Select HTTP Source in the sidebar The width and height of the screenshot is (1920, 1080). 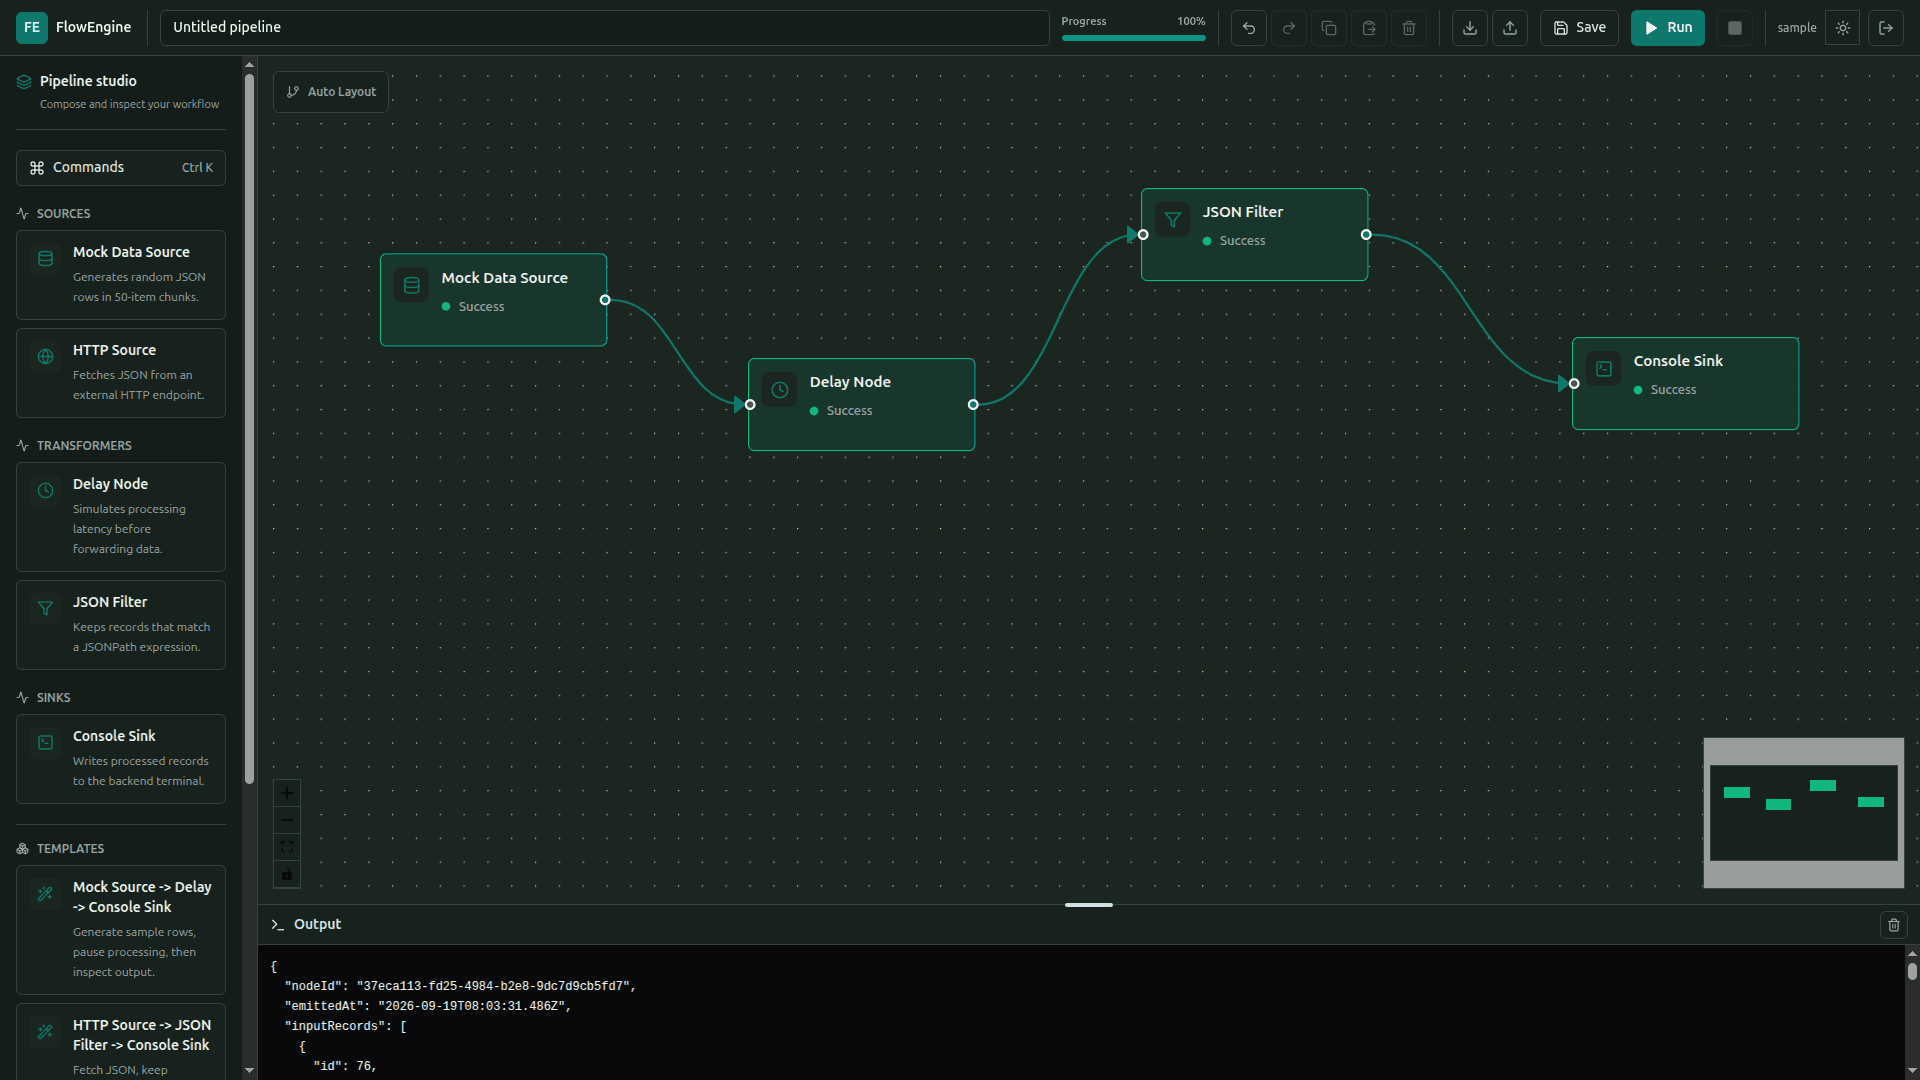(121, 373)
